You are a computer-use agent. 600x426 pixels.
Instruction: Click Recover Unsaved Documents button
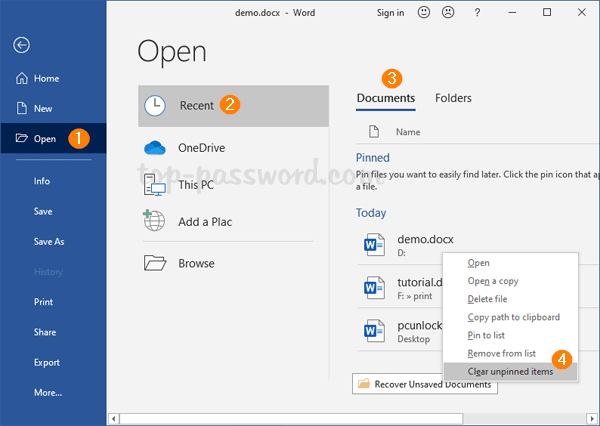pos(424,384)
